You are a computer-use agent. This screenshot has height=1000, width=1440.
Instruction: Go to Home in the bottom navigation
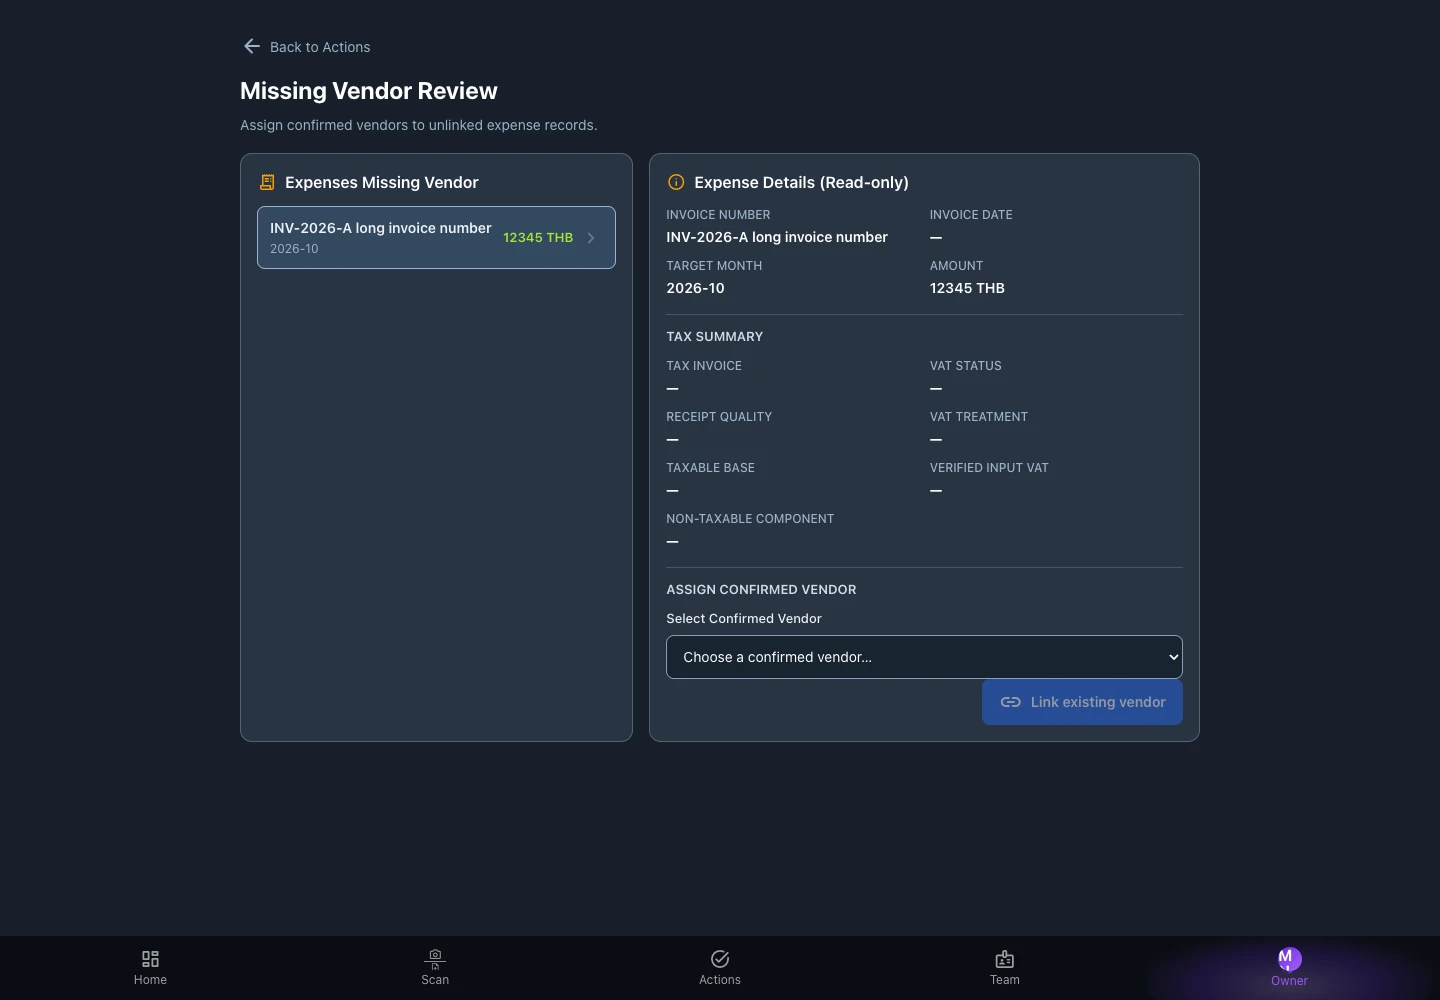pos(150,968)
